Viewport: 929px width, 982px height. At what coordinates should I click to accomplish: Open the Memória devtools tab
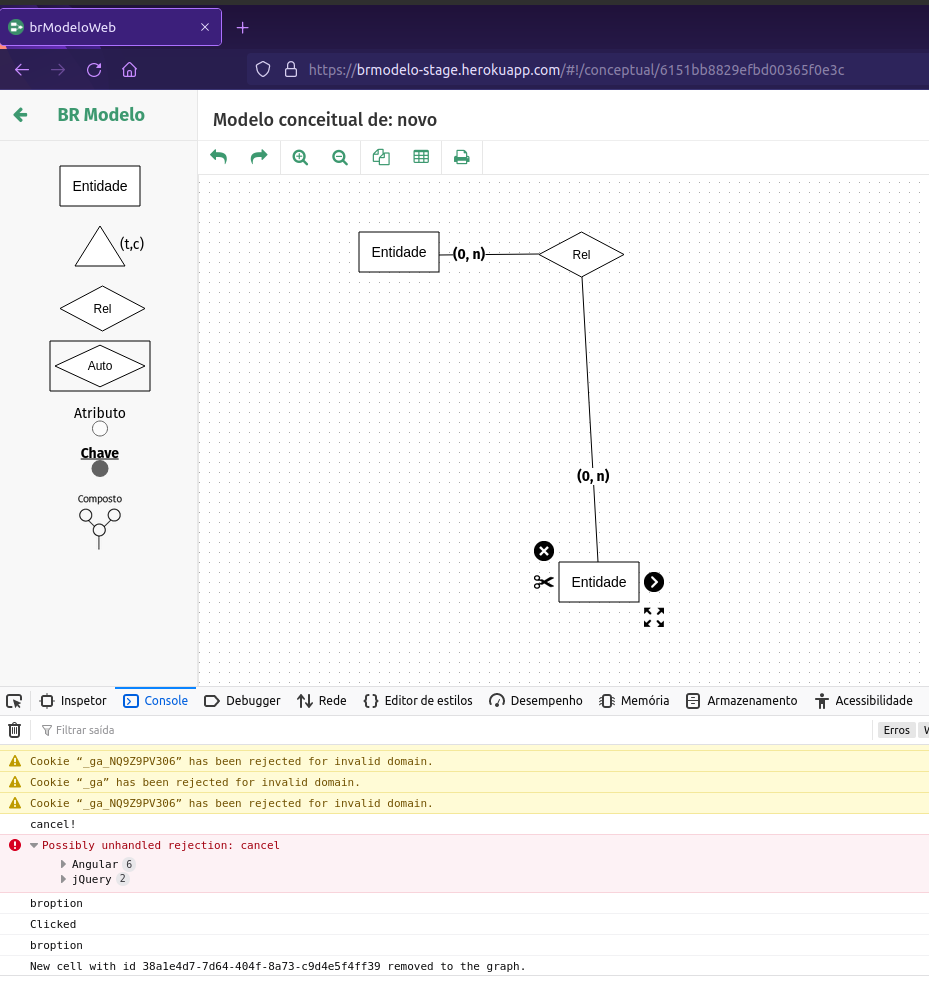(634, 701)
